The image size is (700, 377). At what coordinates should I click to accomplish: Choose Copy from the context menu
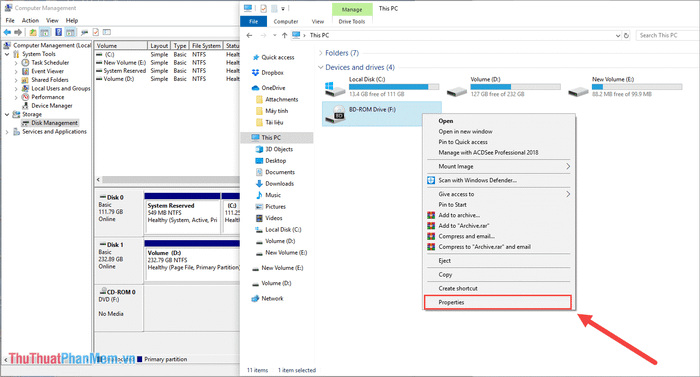click(x=445, y=275)
